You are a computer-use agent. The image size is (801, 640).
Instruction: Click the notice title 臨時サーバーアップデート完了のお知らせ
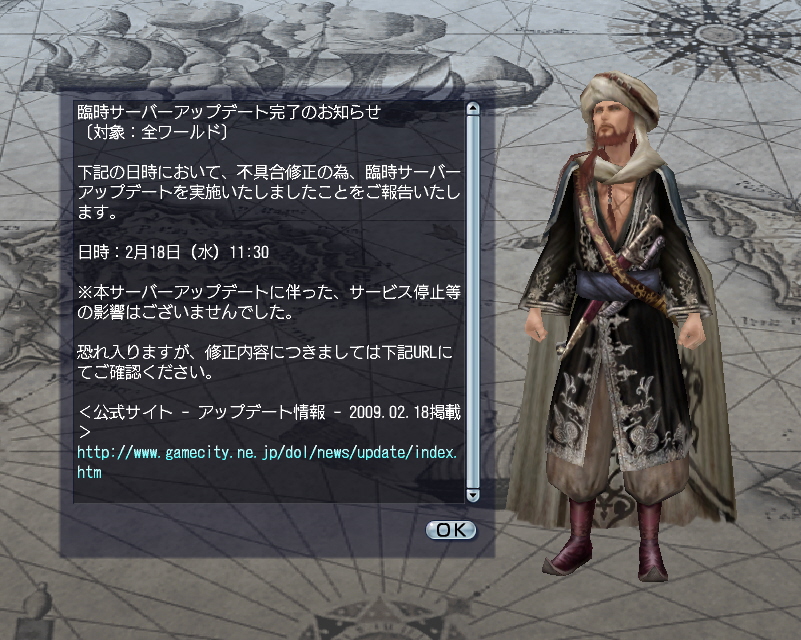click(x=229, y=111)
